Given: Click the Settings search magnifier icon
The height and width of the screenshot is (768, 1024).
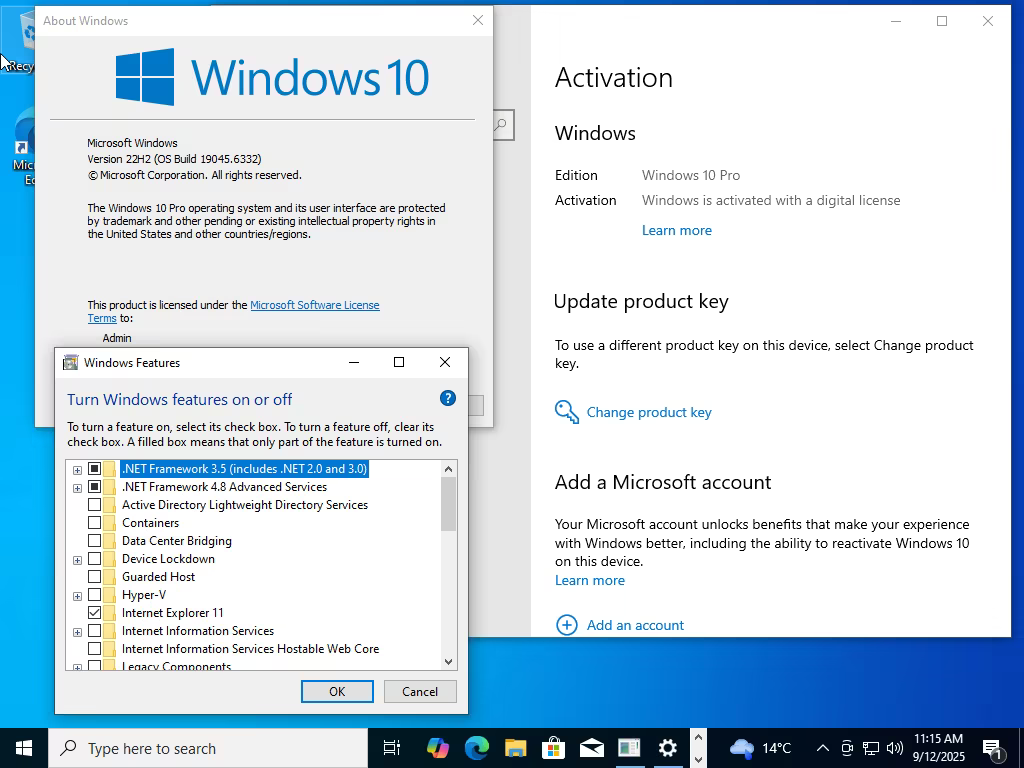Looking at the screenshot, I should tap(502, 125).
